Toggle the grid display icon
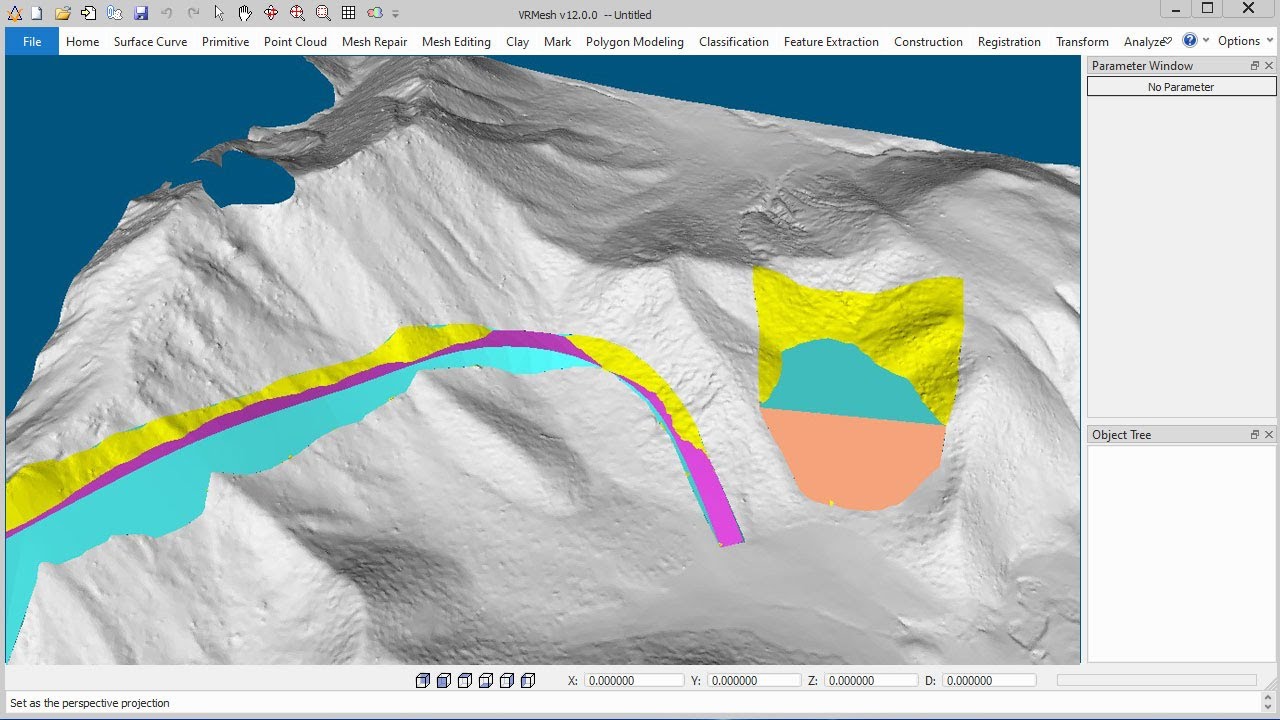Screen dimensions: 1280x720 coord(349,13)
